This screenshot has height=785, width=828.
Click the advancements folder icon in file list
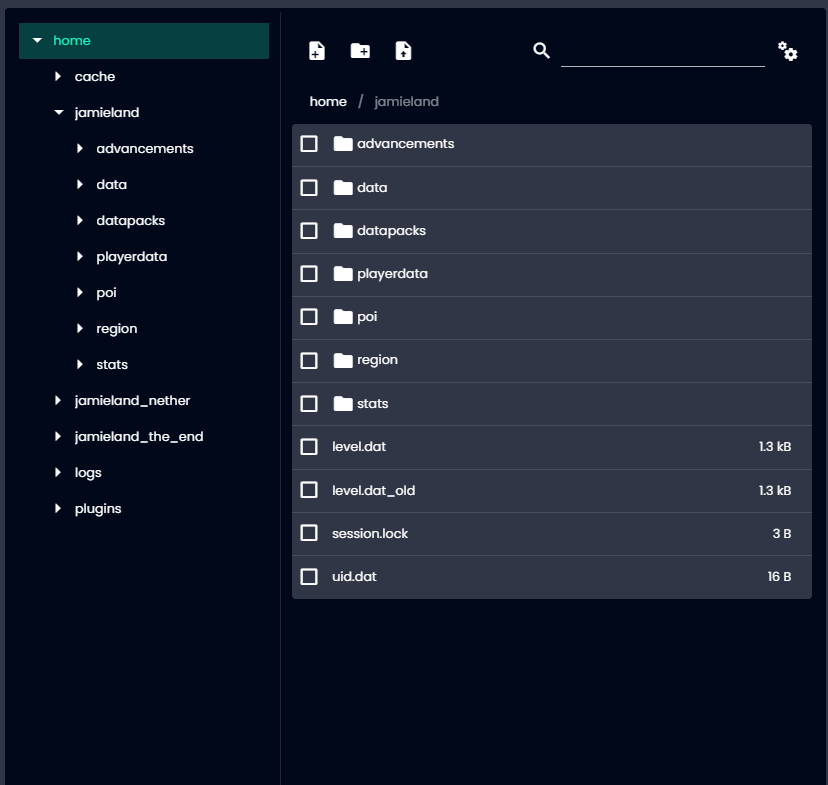coord(343,144)
